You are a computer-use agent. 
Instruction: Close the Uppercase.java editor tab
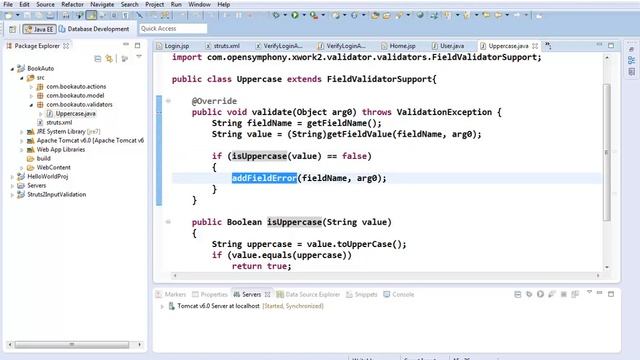tap(535, 46)
